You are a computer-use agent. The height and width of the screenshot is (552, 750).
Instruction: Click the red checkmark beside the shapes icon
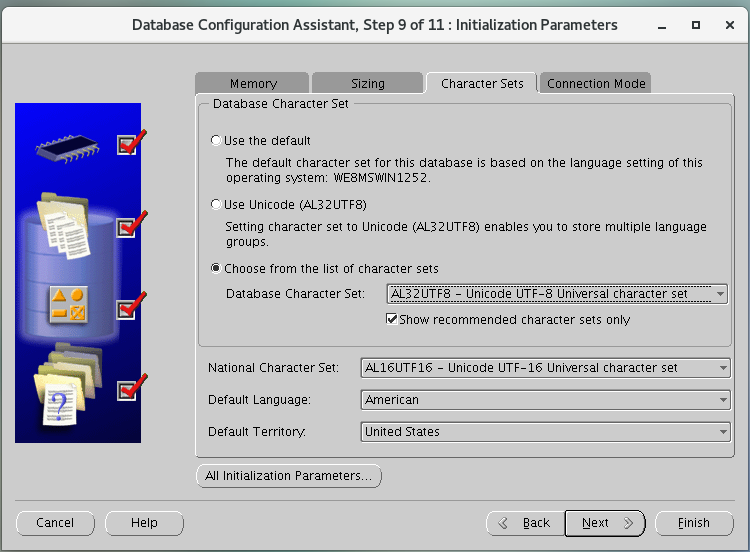[132, 305]
